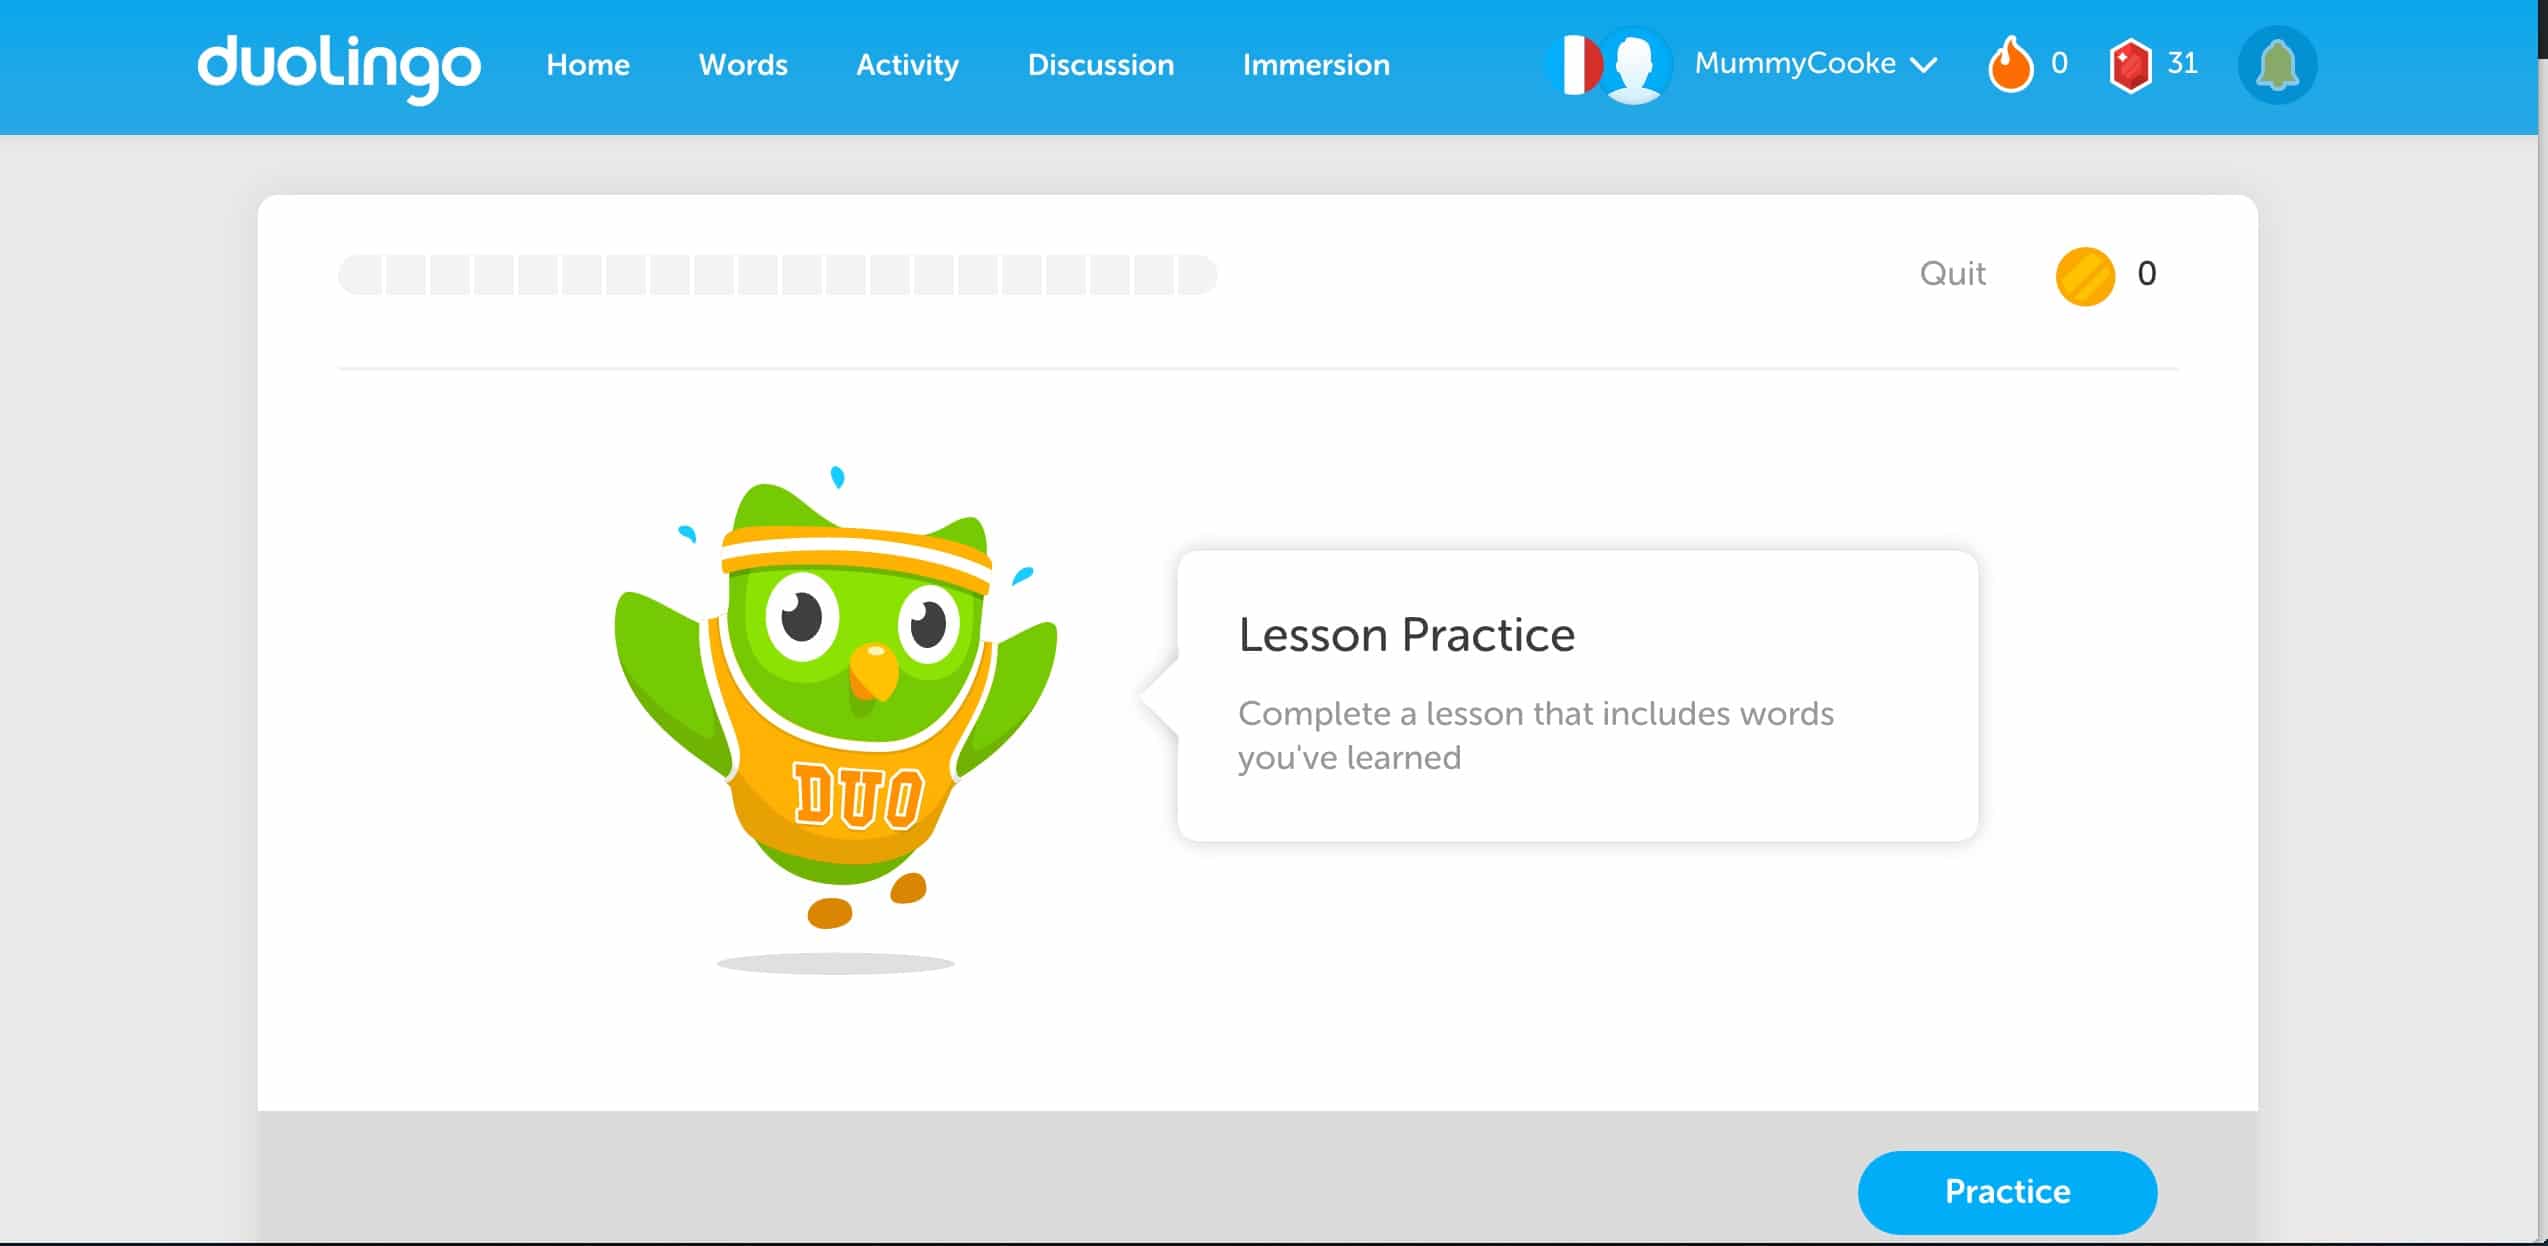The height and width of the screenshot is (1246, 2548).
Task: Select the Immersion menu item
Action: click(1316, 65)
